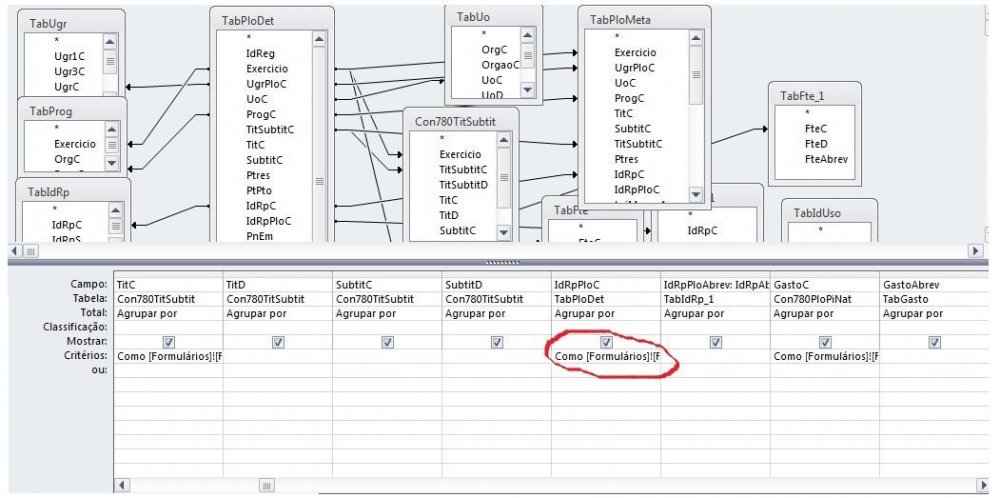Toggle Mostrar checkbox under the IdRpPloC column

click(x=606, y=342)
